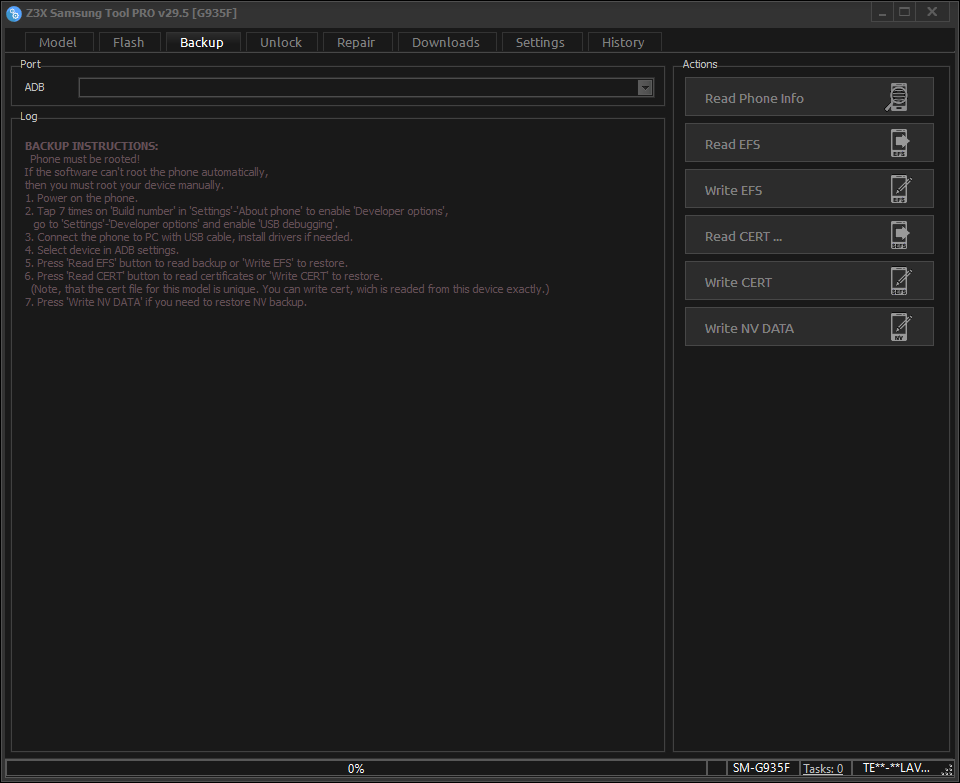Click the ADB label in the Port group
Viewport: 960px width, 783px height.
(x=34, y=88)
